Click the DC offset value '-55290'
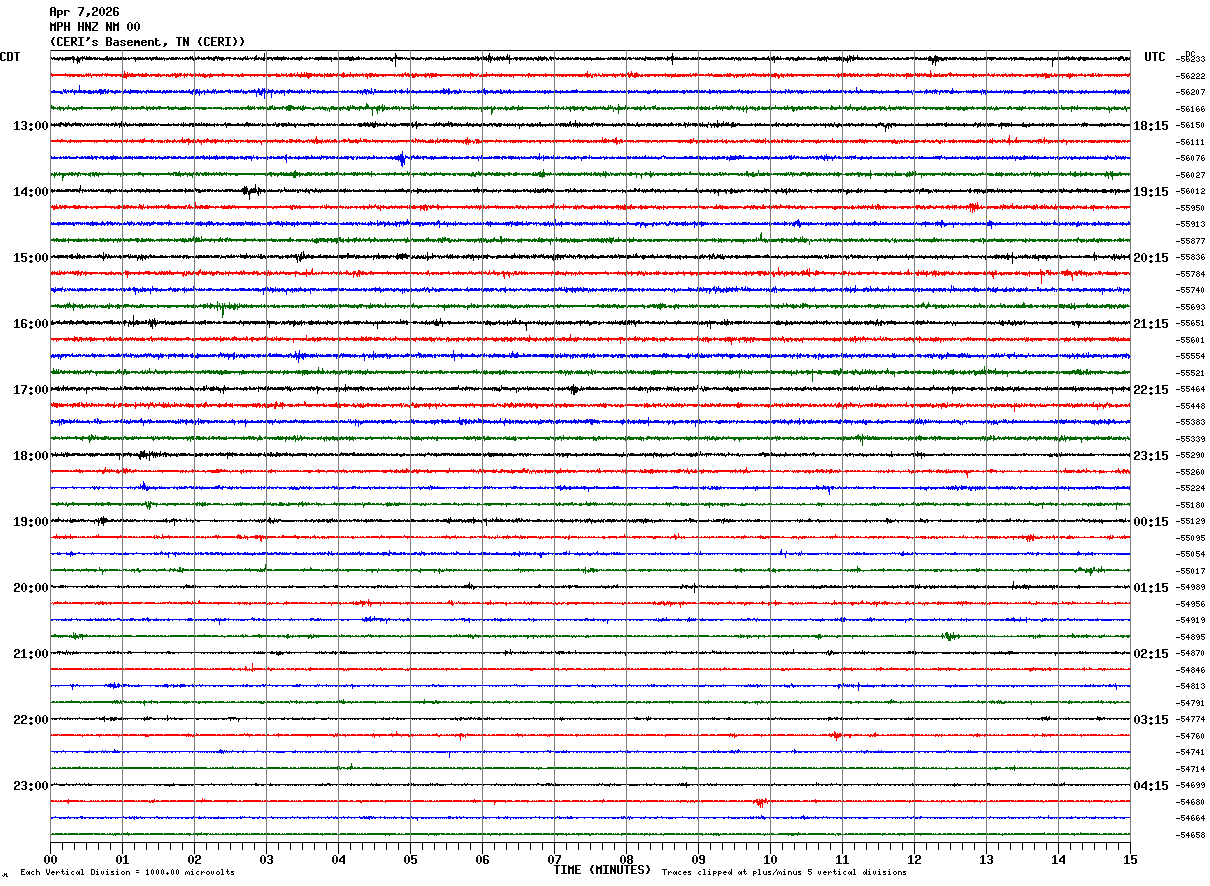1210x886 pixels. pyautogui.click(x=1190, y=455)
